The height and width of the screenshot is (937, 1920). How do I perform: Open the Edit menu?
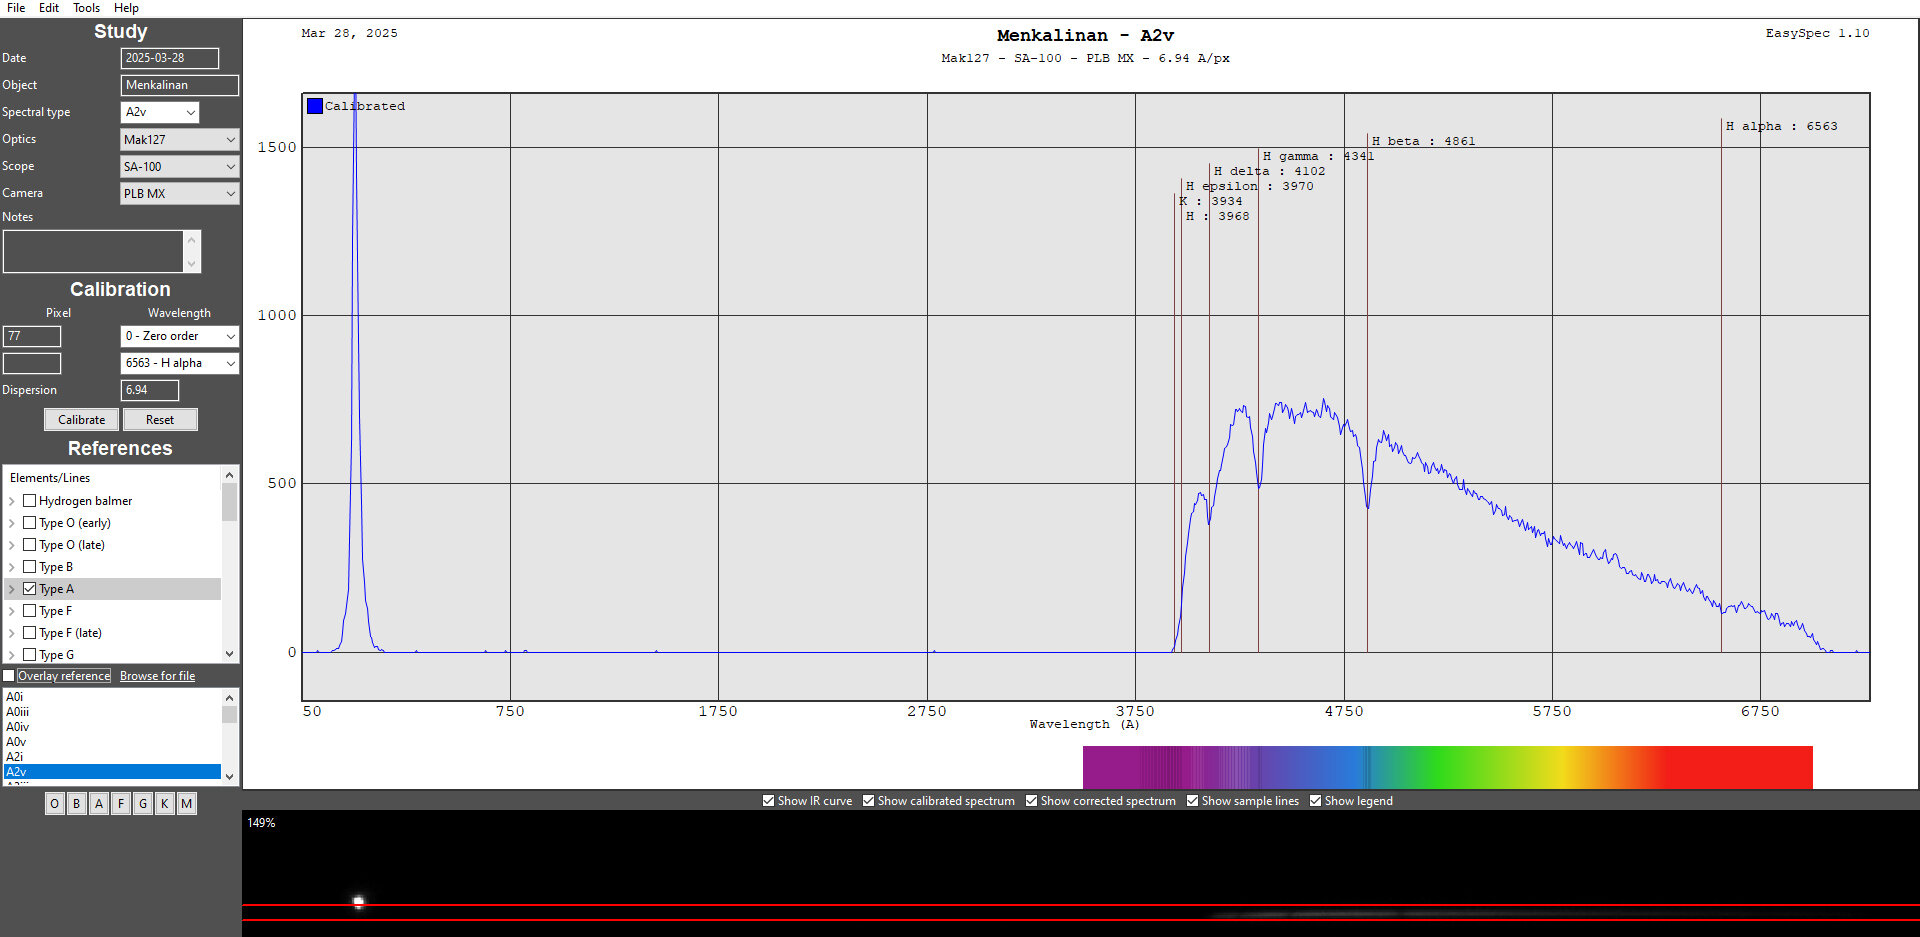49,8
